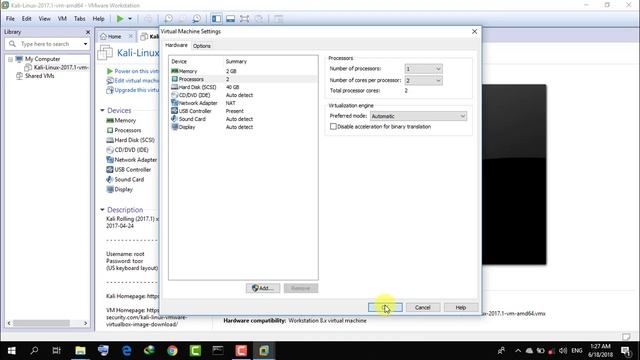This screenshot has width=640, height=360.
Task: Close the Library panel
Action: coord(88,32)
